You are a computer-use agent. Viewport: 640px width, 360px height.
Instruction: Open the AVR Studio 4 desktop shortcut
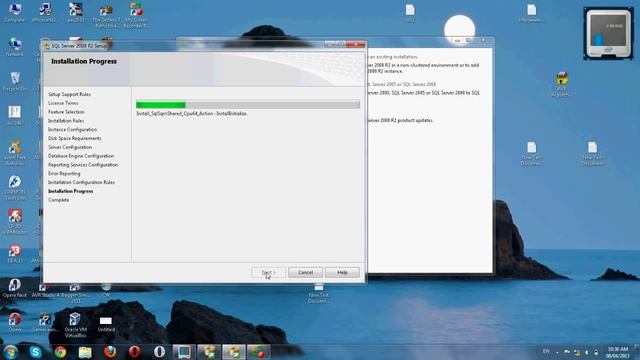pos(45,291)
